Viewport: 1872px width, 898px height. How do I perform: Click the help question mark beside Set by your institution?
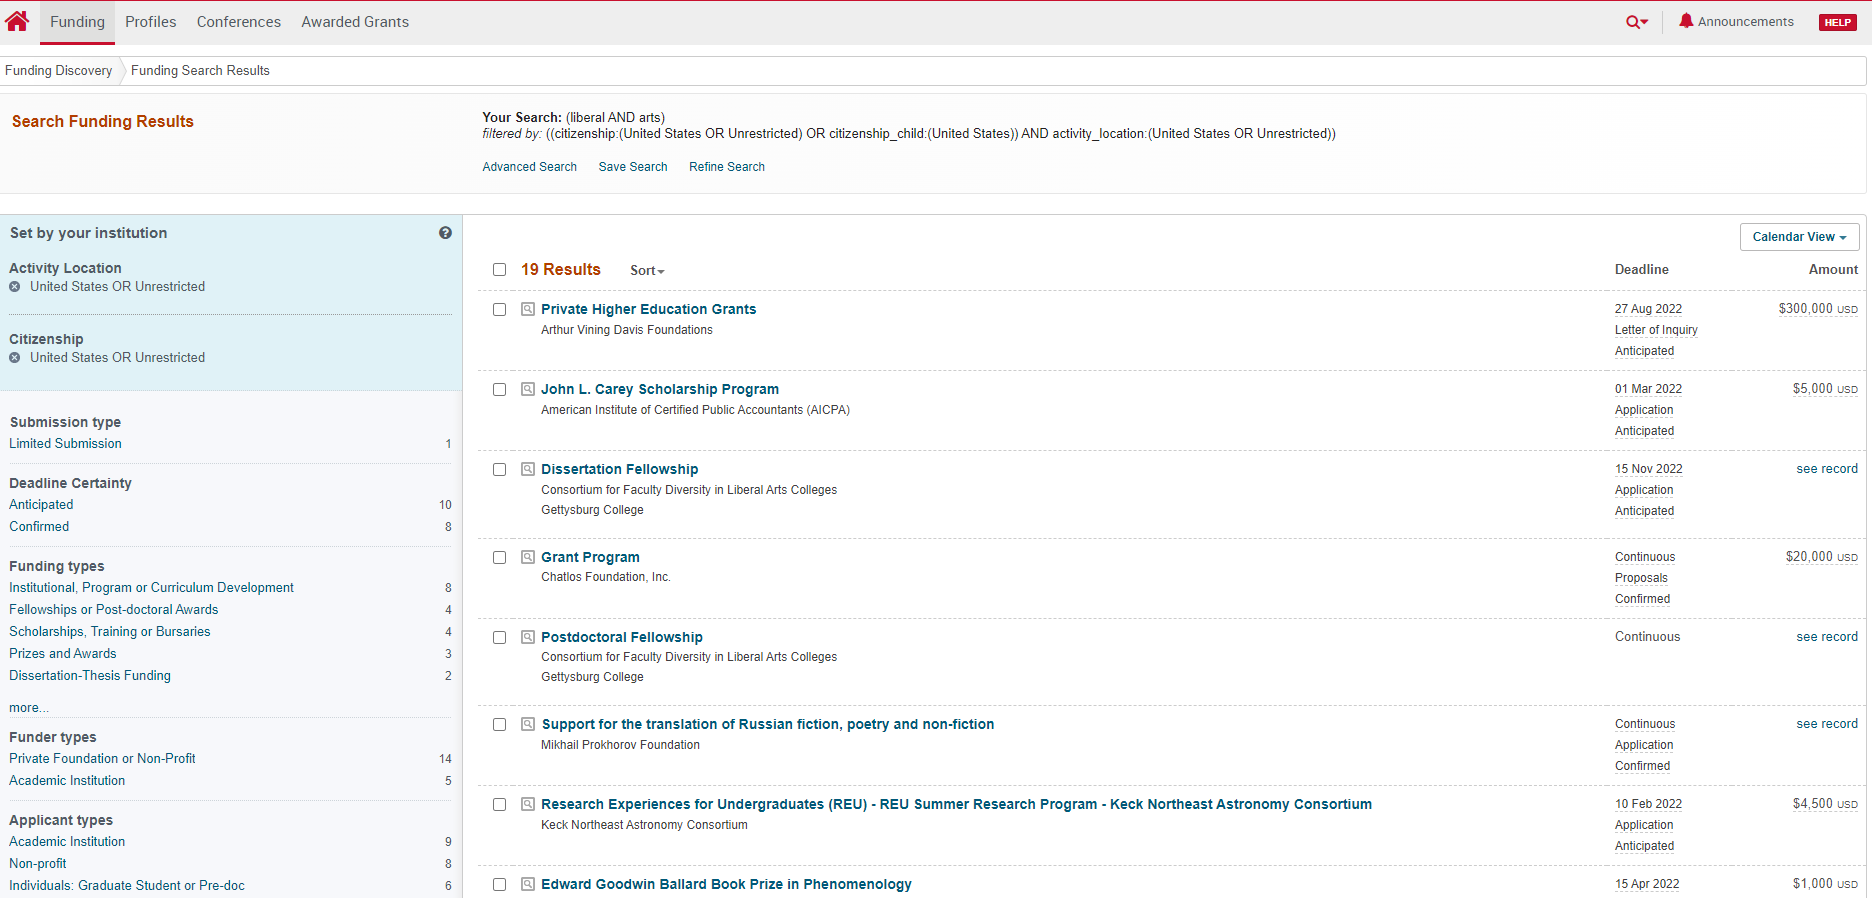(x=445, y=233)
